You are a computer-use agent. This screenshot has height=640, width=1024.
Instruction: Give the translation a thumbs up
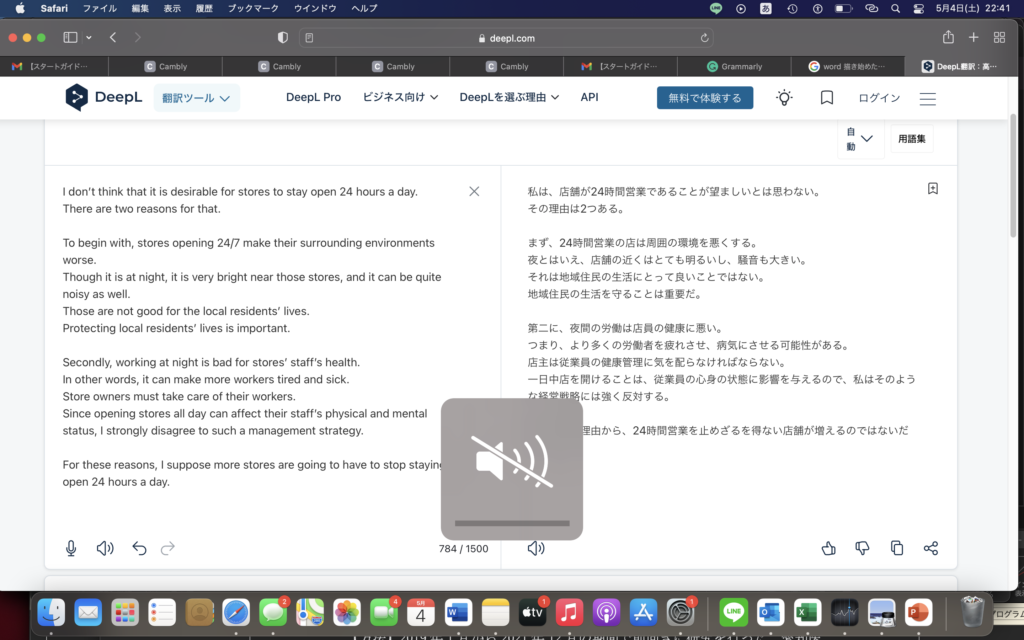(x=828, y=548)
